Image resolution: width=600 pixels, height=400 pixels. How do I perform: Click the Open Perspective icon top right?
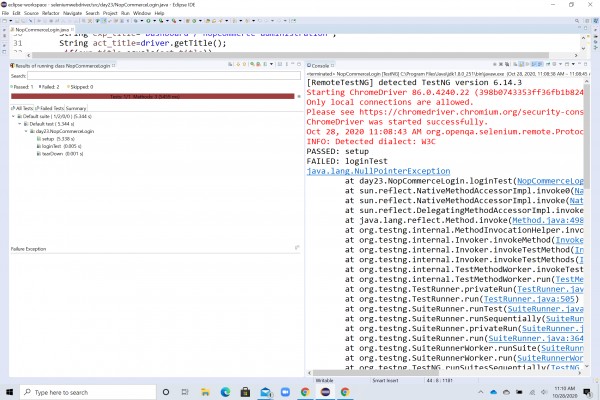(x=587, y=21)
